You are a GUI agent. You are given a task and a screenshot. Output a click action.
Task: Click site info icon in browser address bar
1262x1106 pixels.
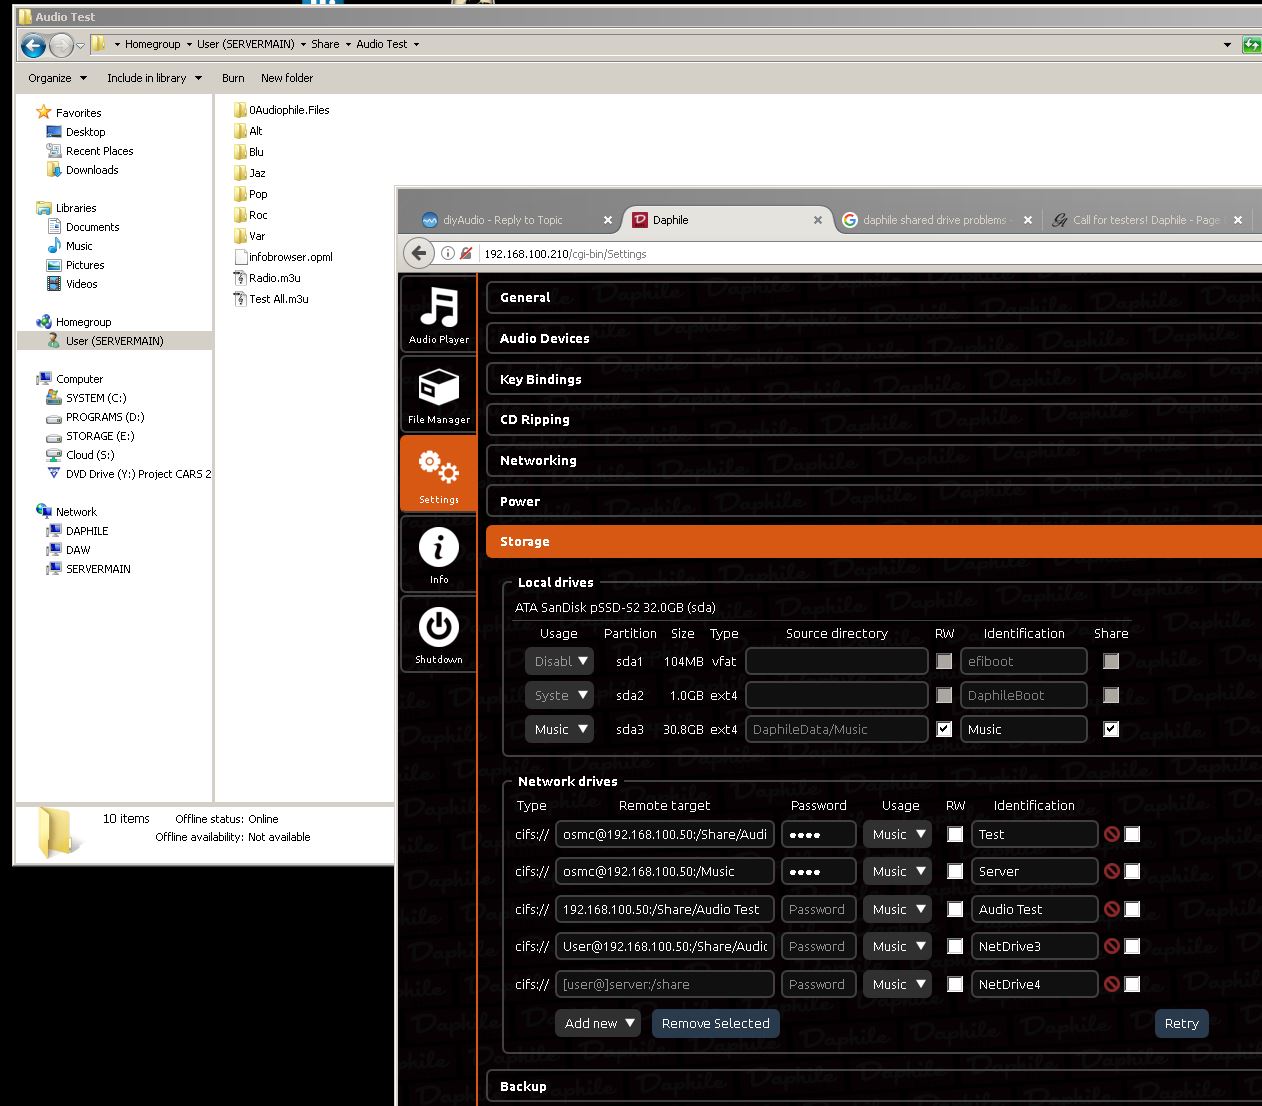coord(448,253)
